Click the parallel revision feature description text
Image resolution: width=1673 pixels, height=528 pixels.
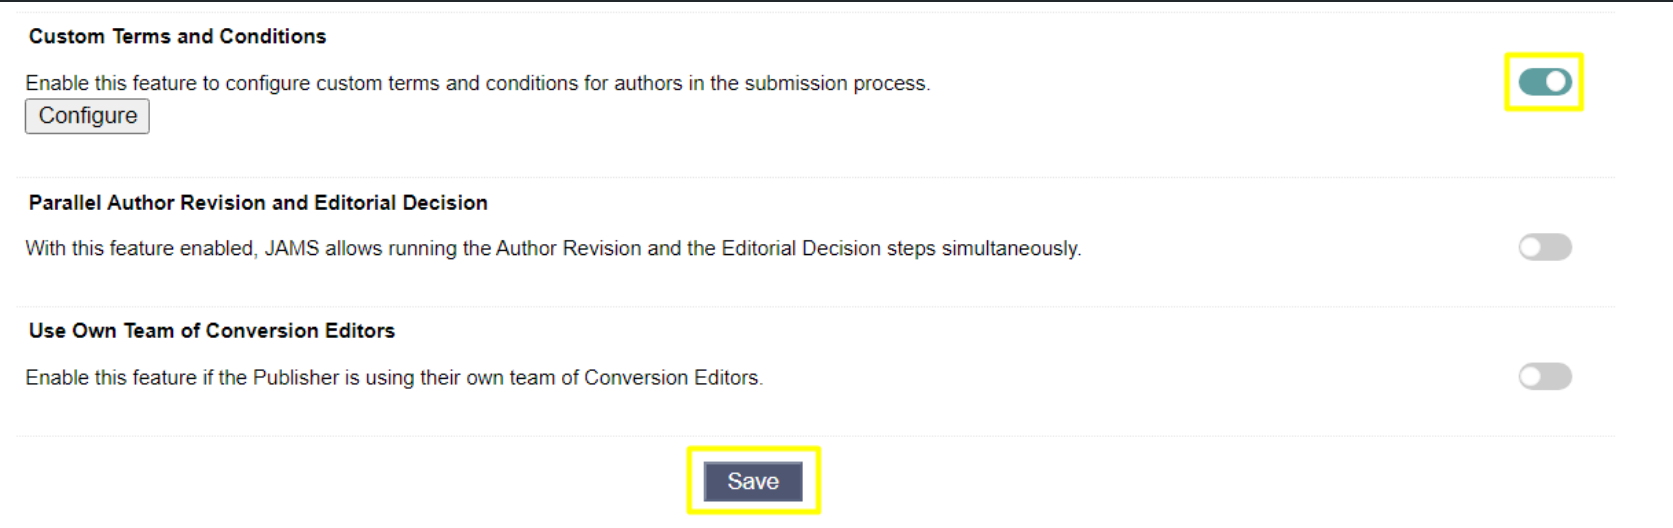coord(552,248)
